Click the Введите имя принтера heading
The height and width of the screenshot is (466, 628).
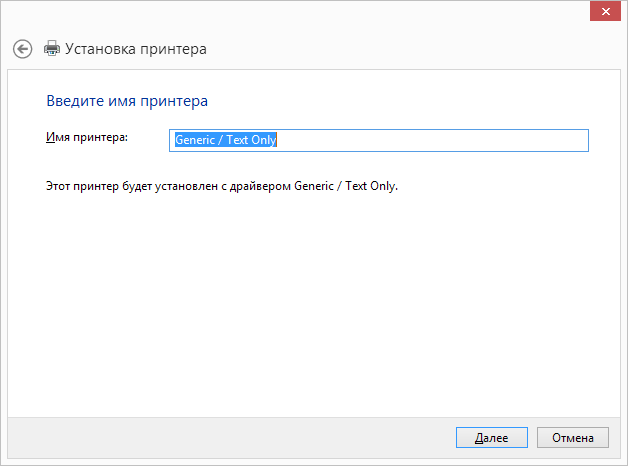click(x=127, y=101)
